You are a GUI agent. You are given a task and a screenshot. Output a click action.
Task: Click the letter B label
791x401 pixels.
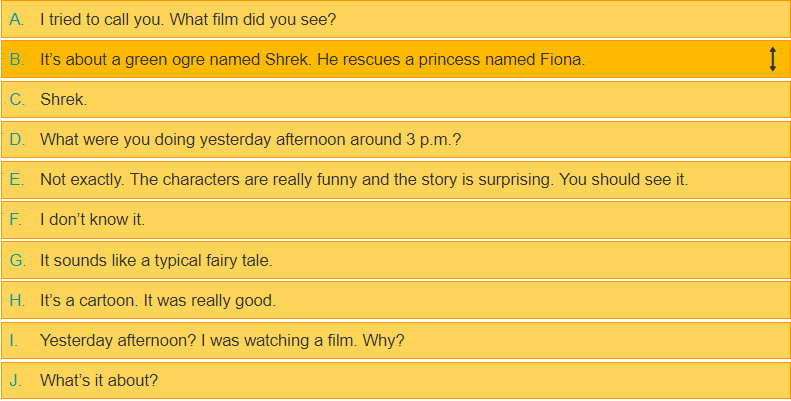click(17, 60)
